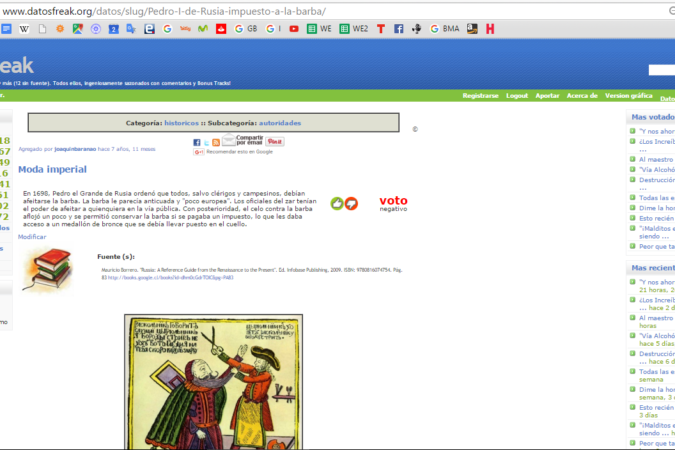Open the Google Calendar bookmark
The width and height of the screenshot is (675, 450).
[x=113, y=29]
